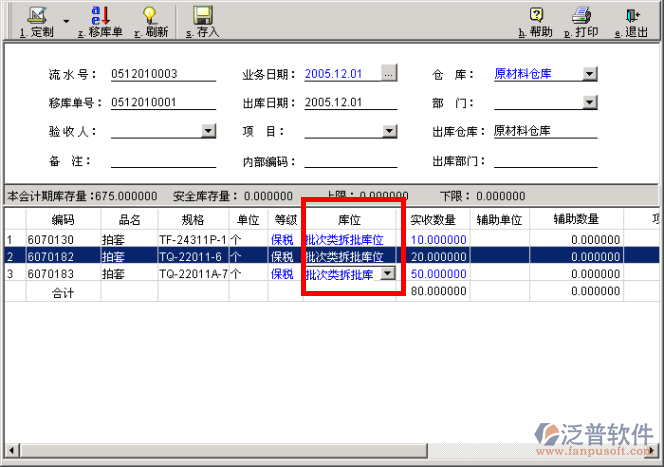The image size is (664, 467).
Task: Click the 50.000000 quantity cell
Action: click(x=438, y=274)
